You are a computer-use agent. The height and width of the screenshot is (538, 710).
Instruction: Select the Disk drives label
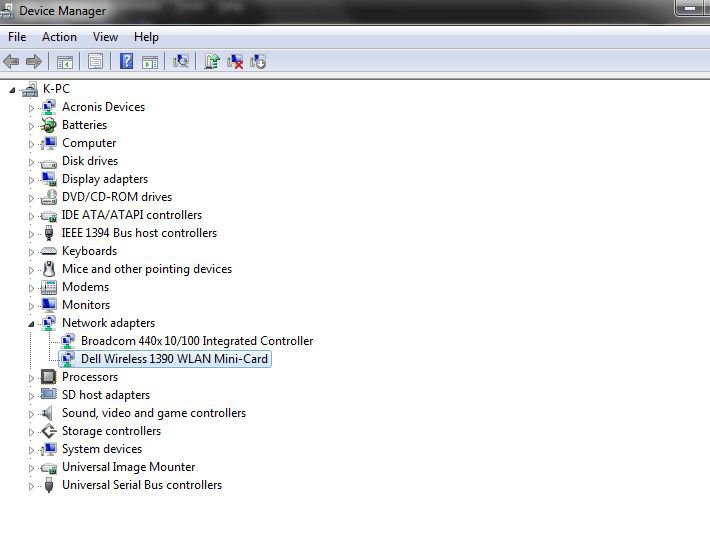click(90, 161)
